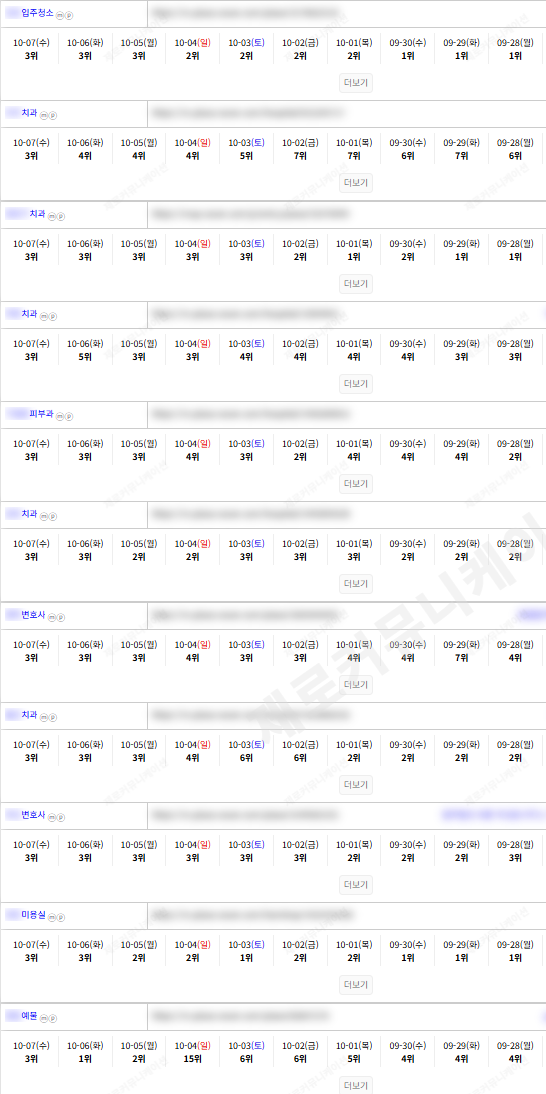Screen dimensions: 546x1094
Task: Click the 'm' icon next to 예물 keyword
Action: click(x=44, y=1018)
